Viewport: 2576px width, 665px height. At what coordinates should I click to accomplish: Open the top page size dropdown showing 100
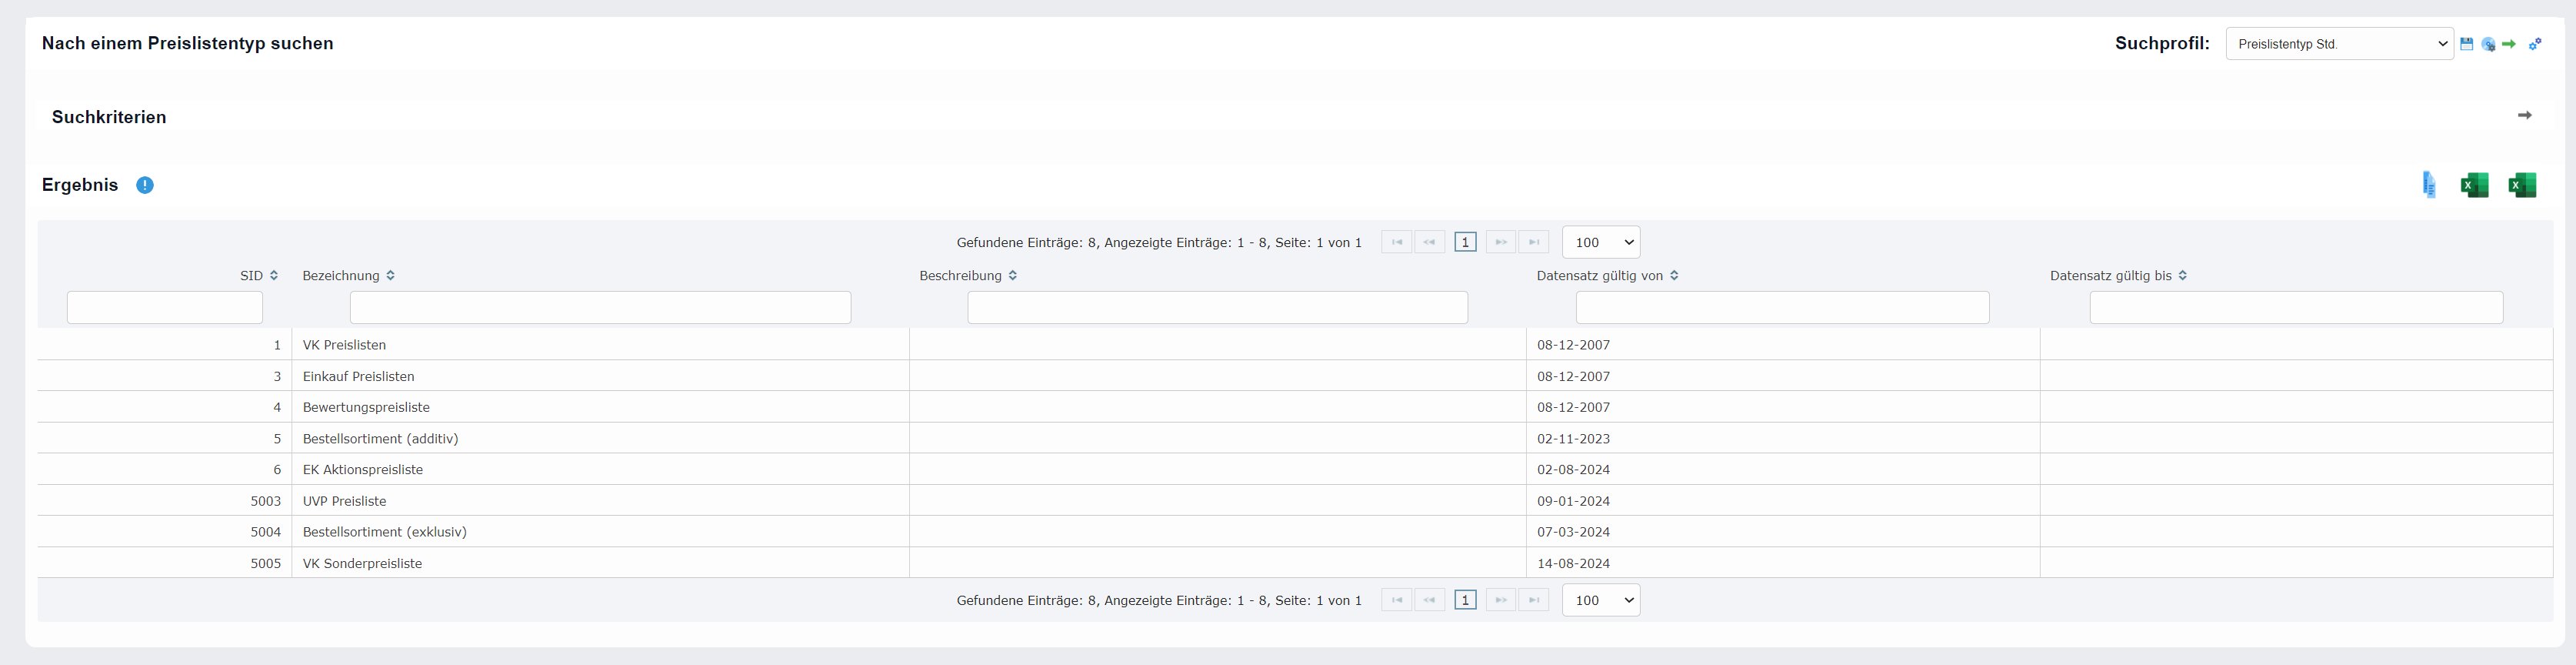pyautogui.click(x=1600, y=242)
